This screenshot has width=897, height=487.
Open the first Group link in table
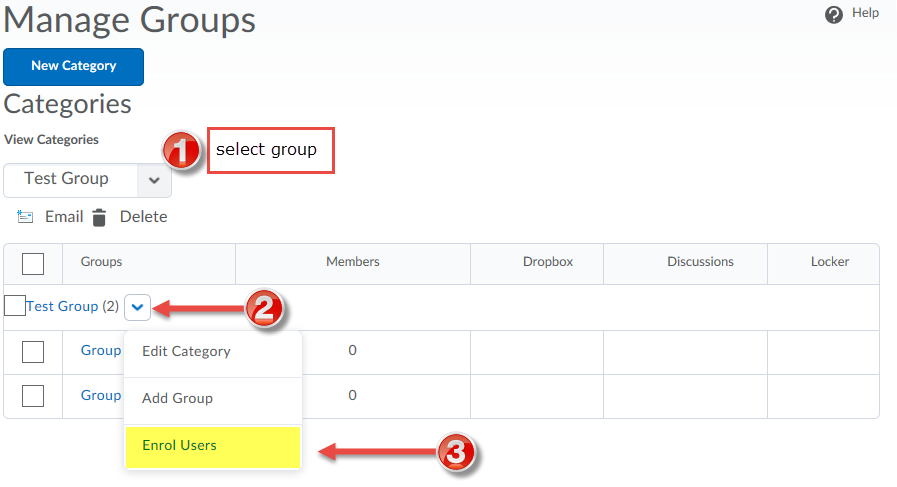(101, 350)
